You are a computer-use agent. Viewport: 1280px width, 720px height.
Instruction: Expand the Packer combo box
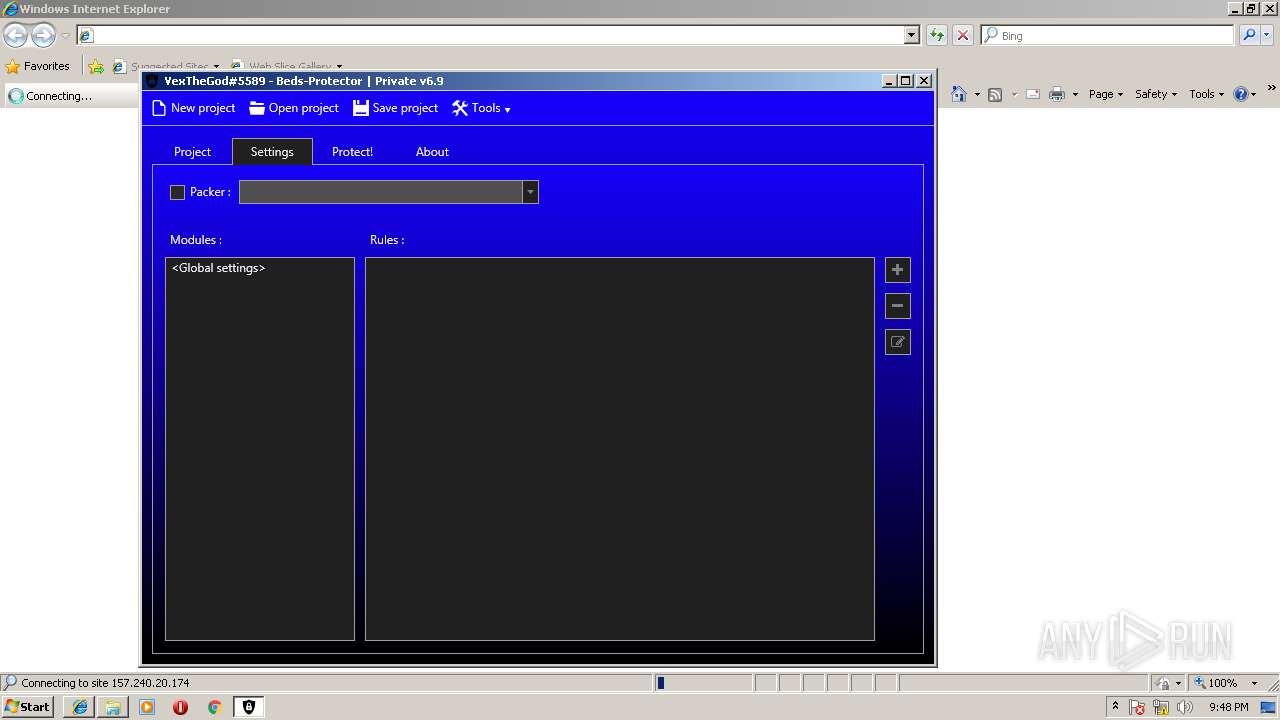click(x=530, y=192)
